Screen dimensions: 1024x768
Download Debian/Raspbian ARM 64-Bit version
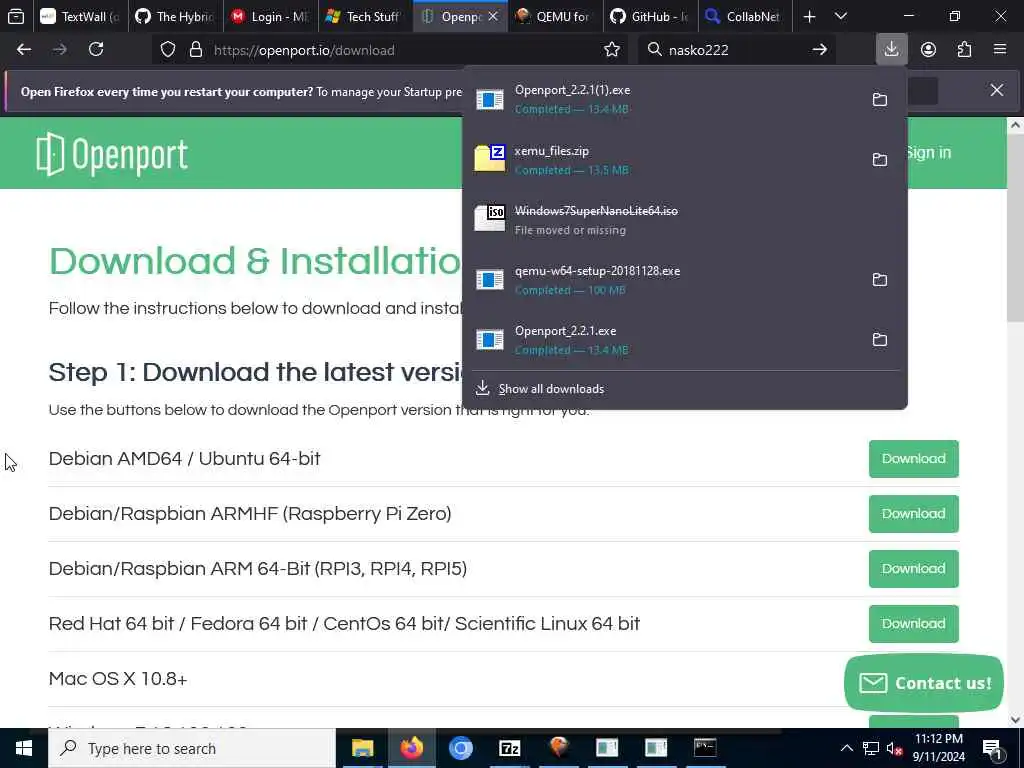pyautogui.click(x=914, y=569)
